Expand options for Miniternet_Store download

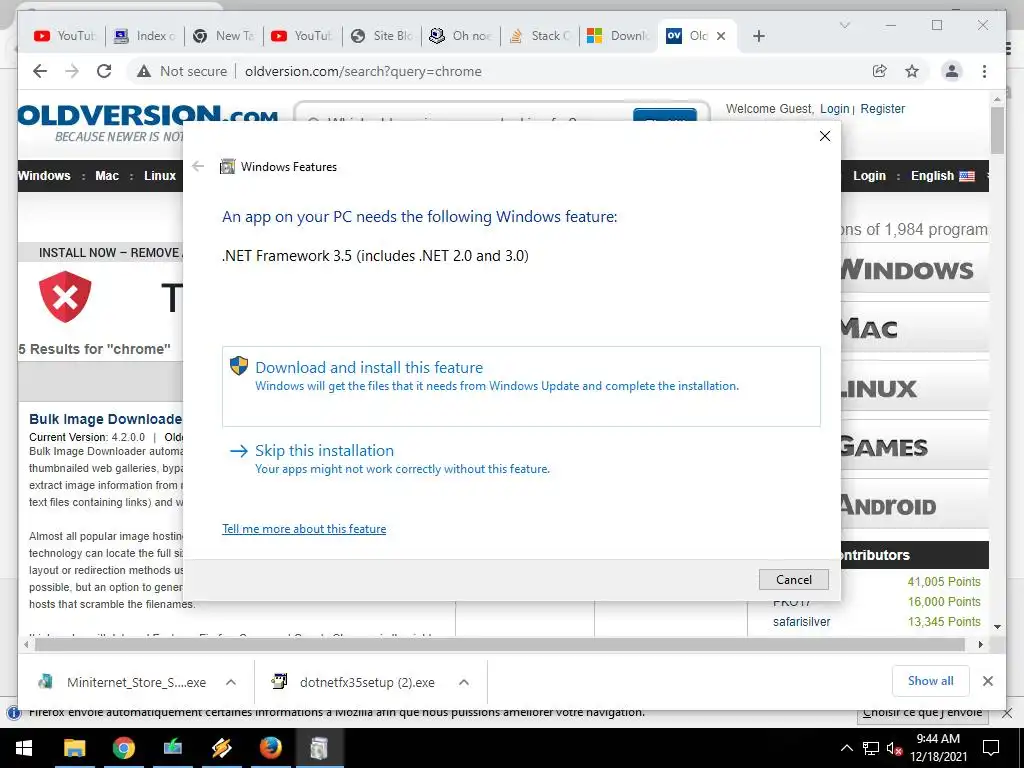tap(231, 682)
